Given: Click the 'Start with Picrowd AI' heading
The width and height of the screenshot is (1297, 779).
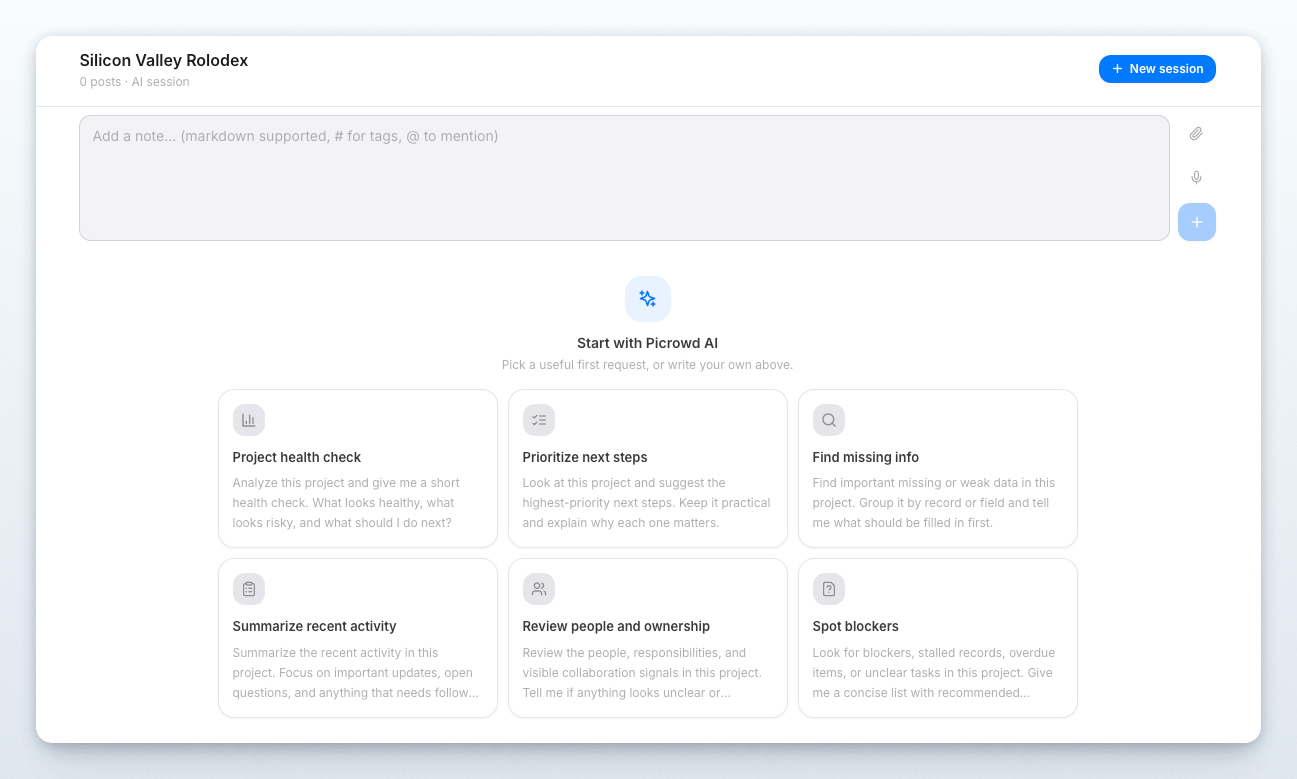Looking at the screenshot, I should tap(648, 343).
